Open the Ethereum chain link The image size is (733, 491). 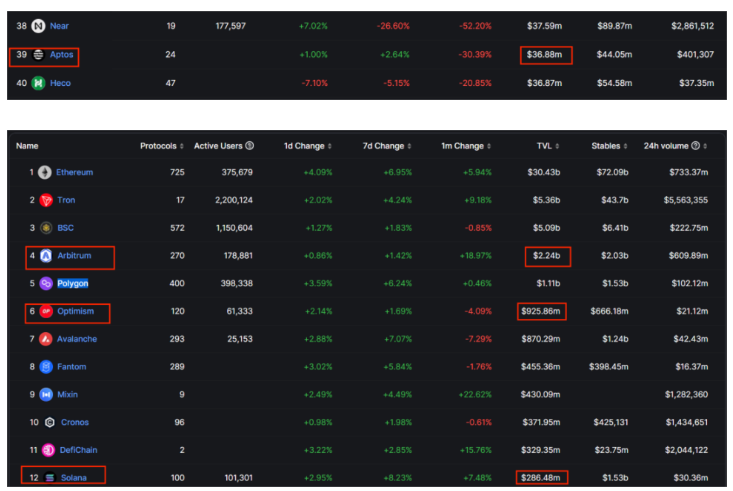click(74, 173)
